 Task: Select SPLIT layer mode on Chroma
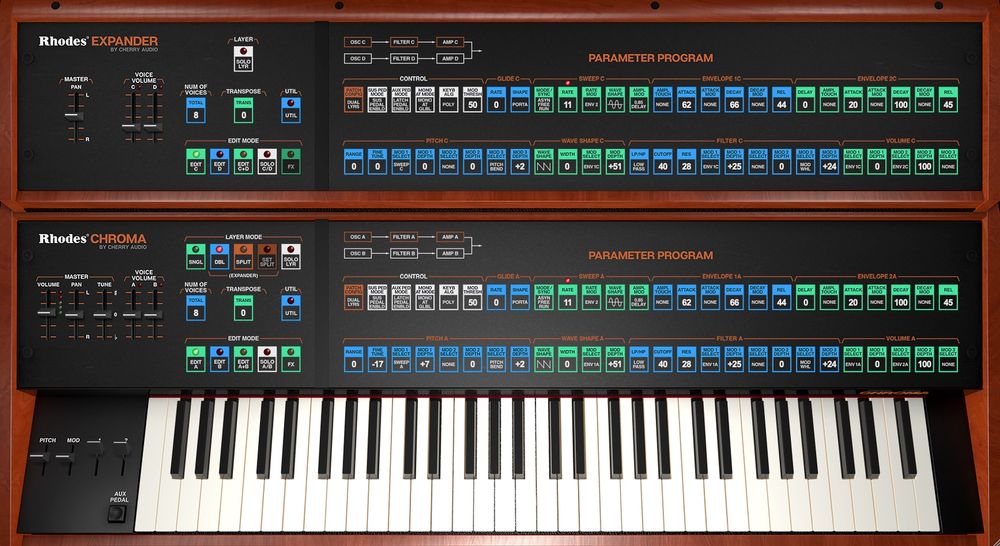tap(243, 256)
